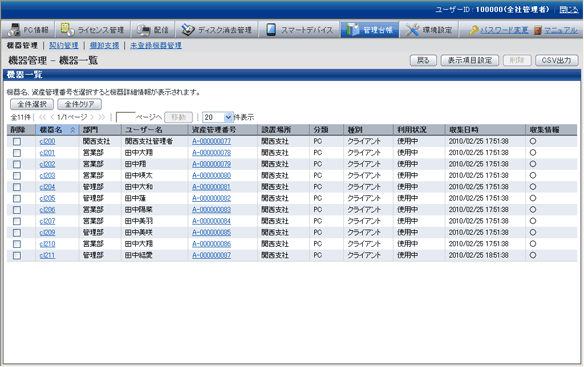The image size is (584, 367).
Task: Click the 全件選択 button
Action: (x=32, y=104)
